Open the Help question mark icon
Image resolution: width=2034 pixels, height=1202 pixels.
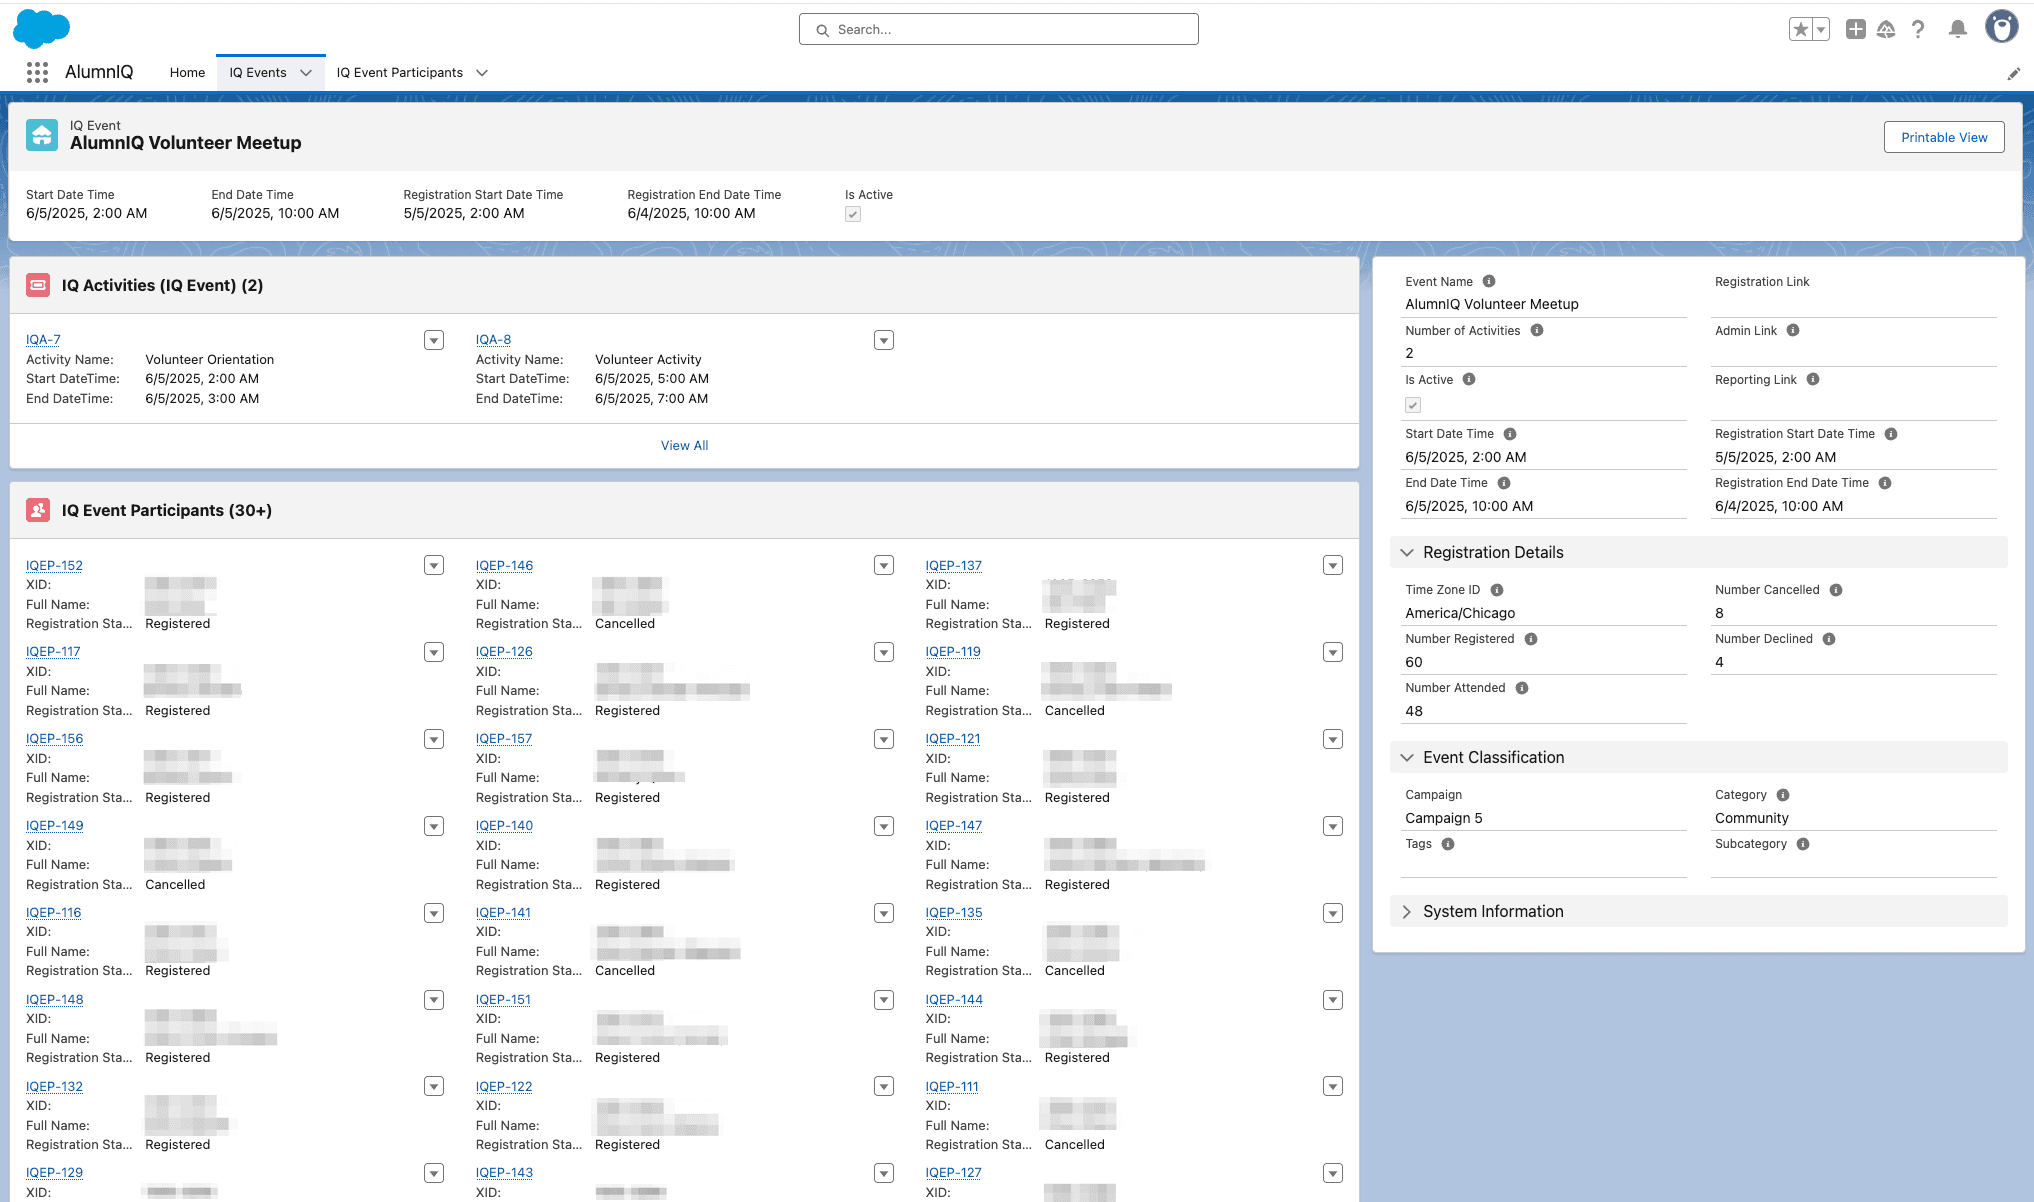1918,29
